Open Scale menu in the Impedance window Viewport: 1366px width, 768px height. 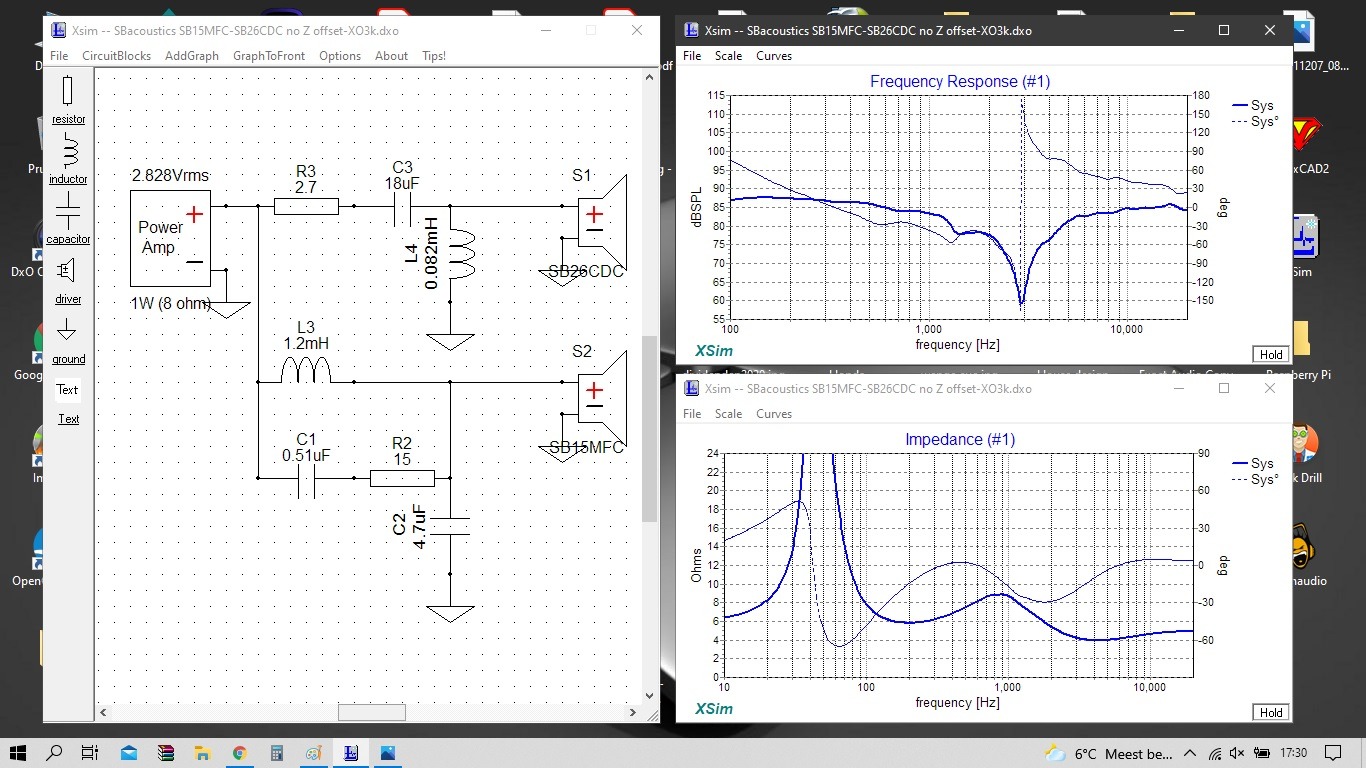click(x=728, y=414)
